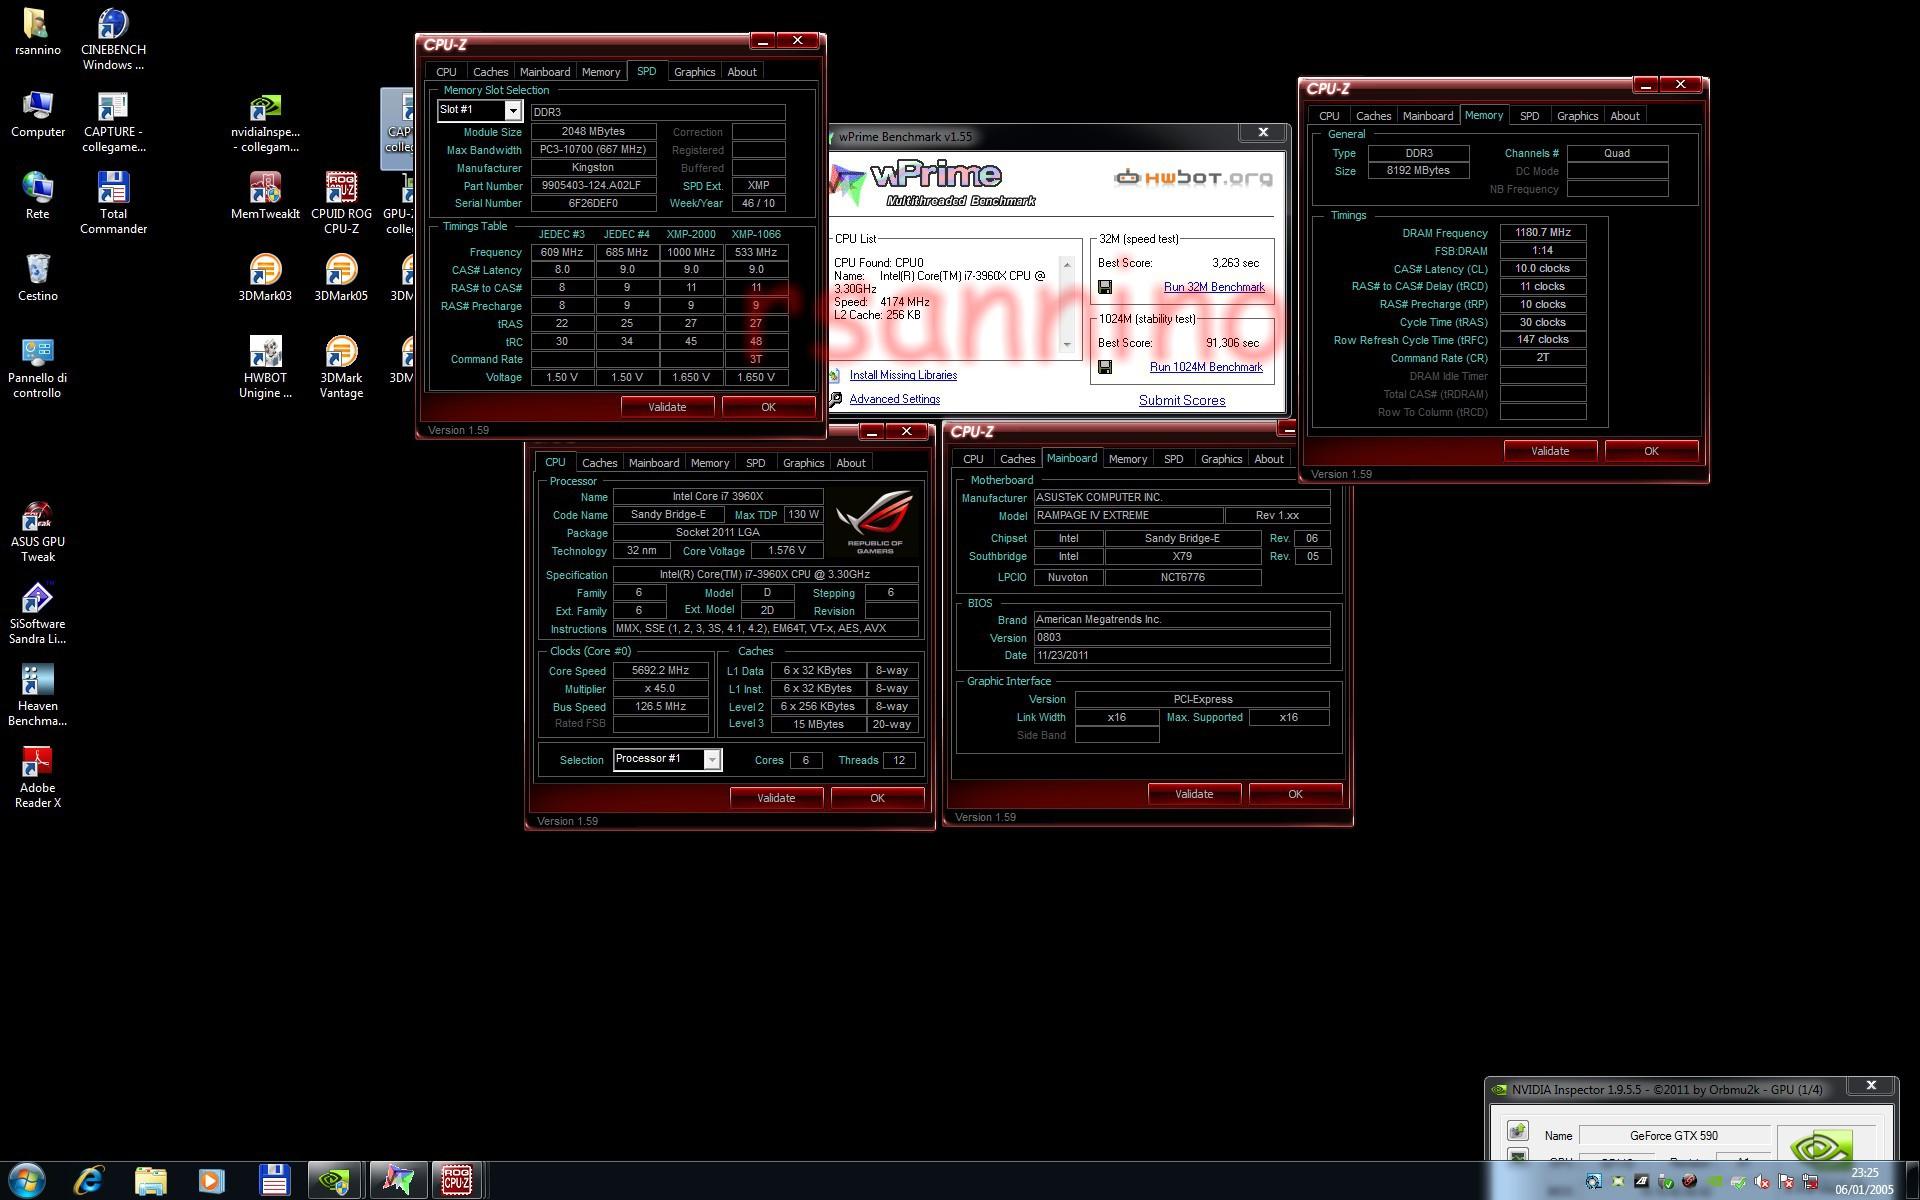Click the 1.576 V Core Voltage value
The width and height of the screenshot is (1920, 1200).
[786, 551]
